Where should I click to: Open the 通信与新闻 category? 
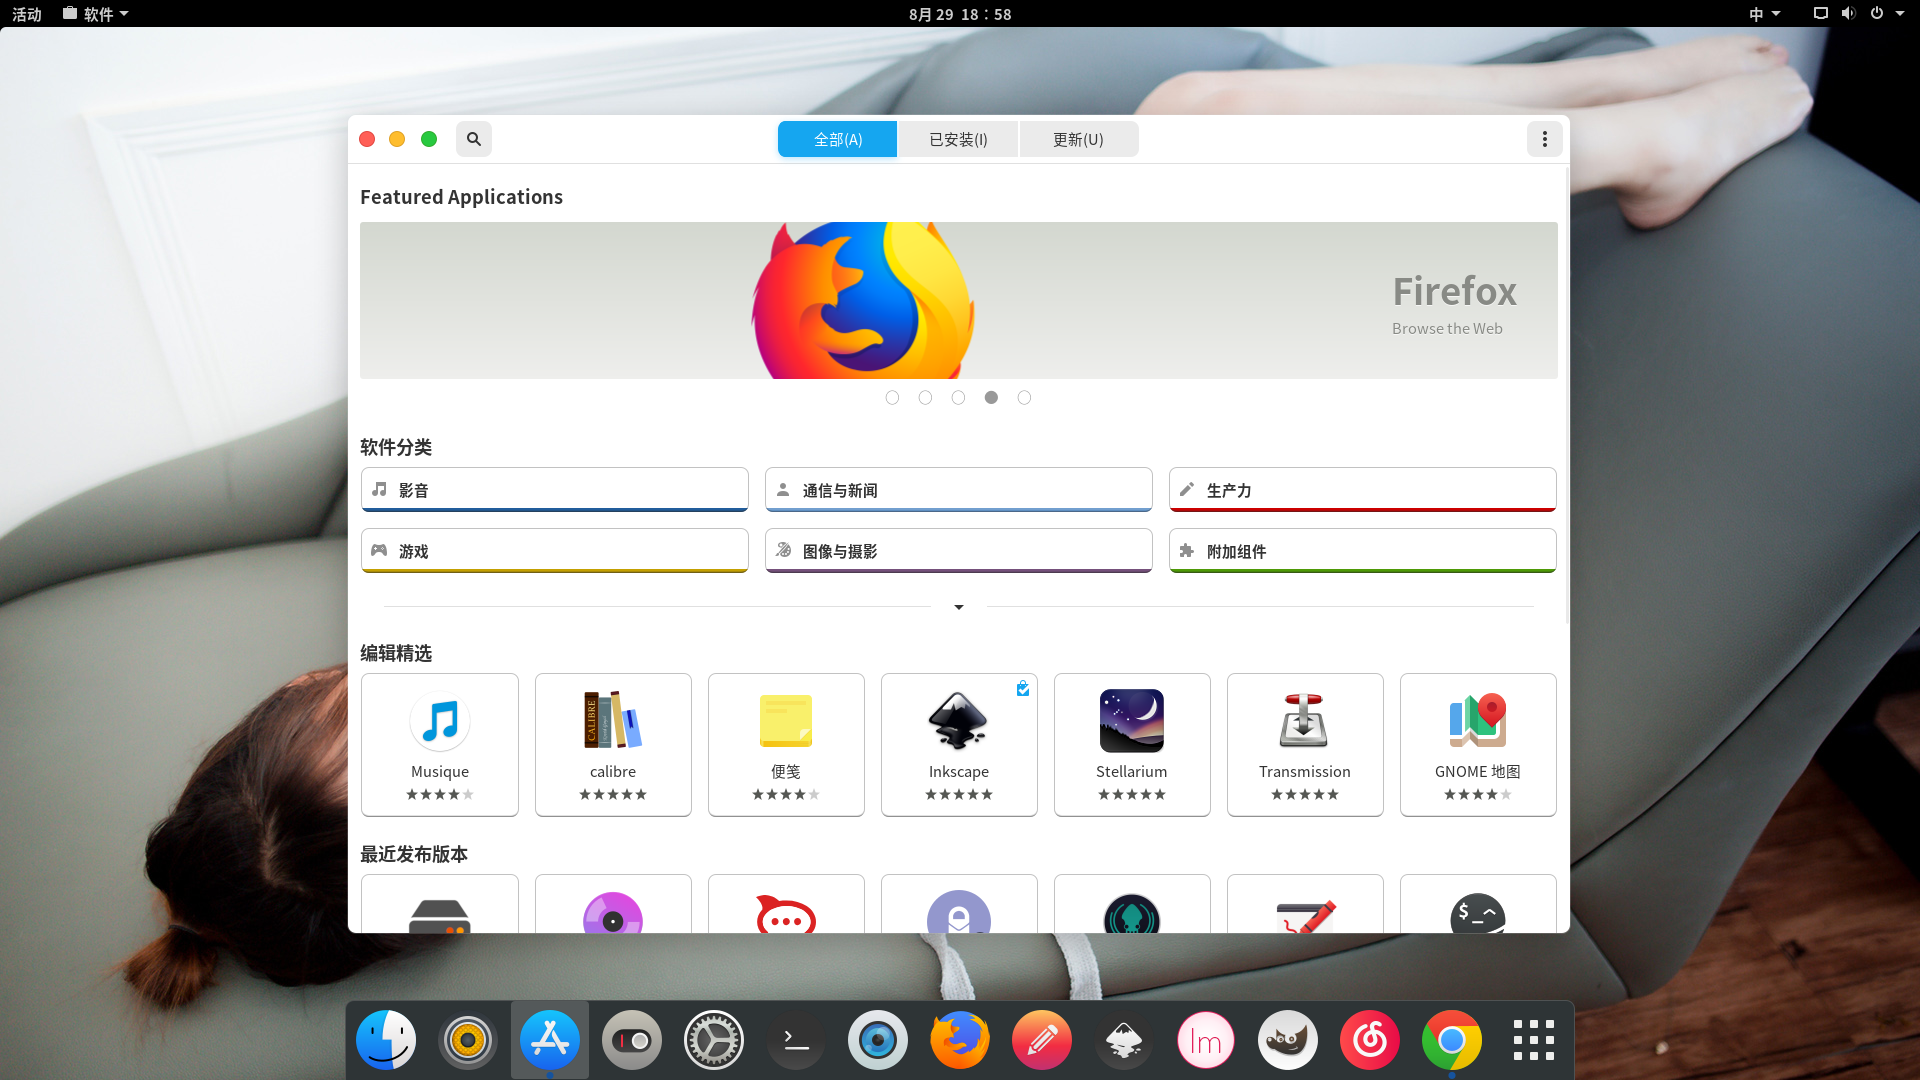pos(958,490)
